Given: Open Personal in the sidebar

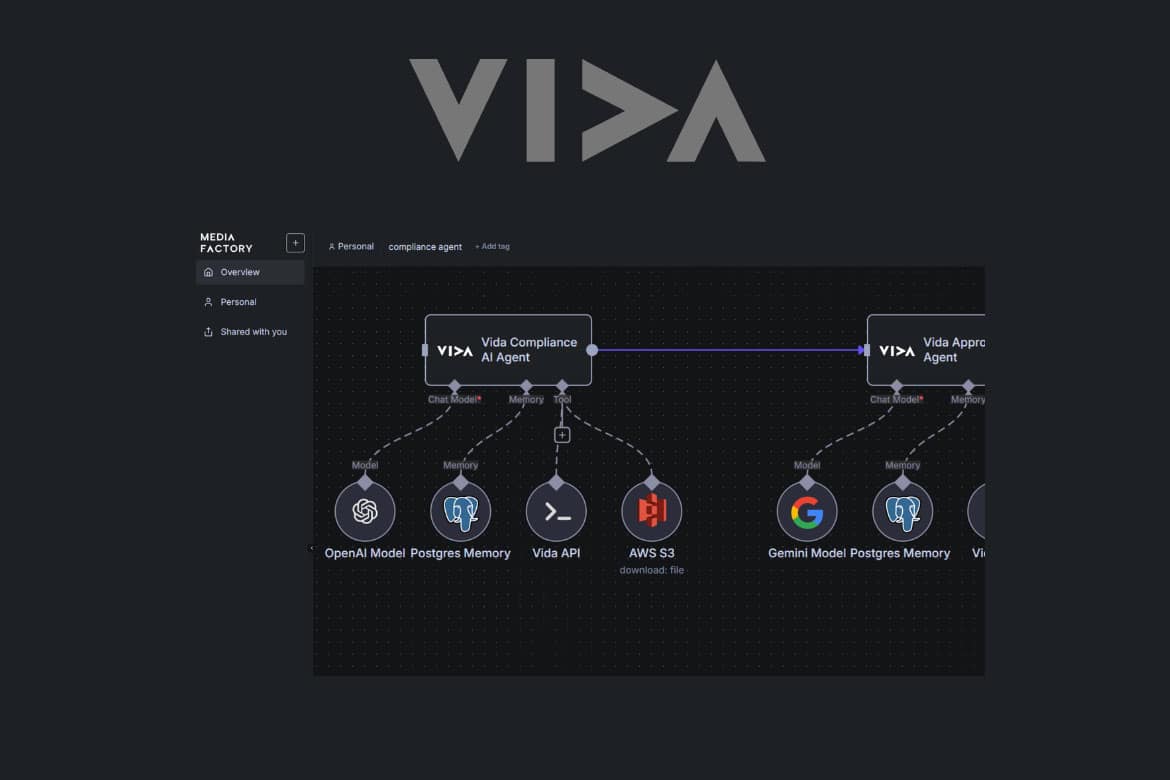Looking at the screenshot, I should click(250, 302).
